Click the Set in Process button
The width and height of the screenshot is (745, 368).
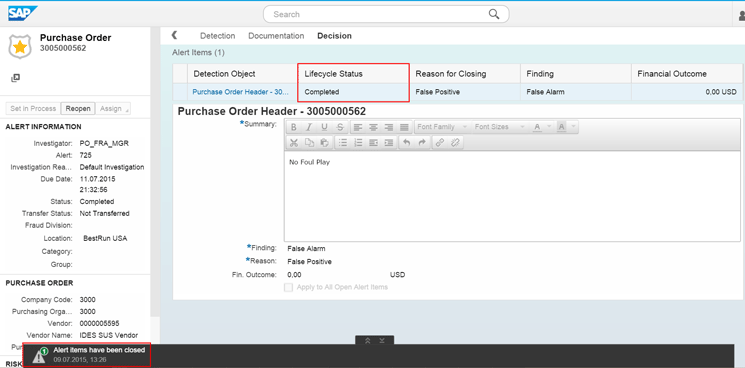(x=33, y=109)
